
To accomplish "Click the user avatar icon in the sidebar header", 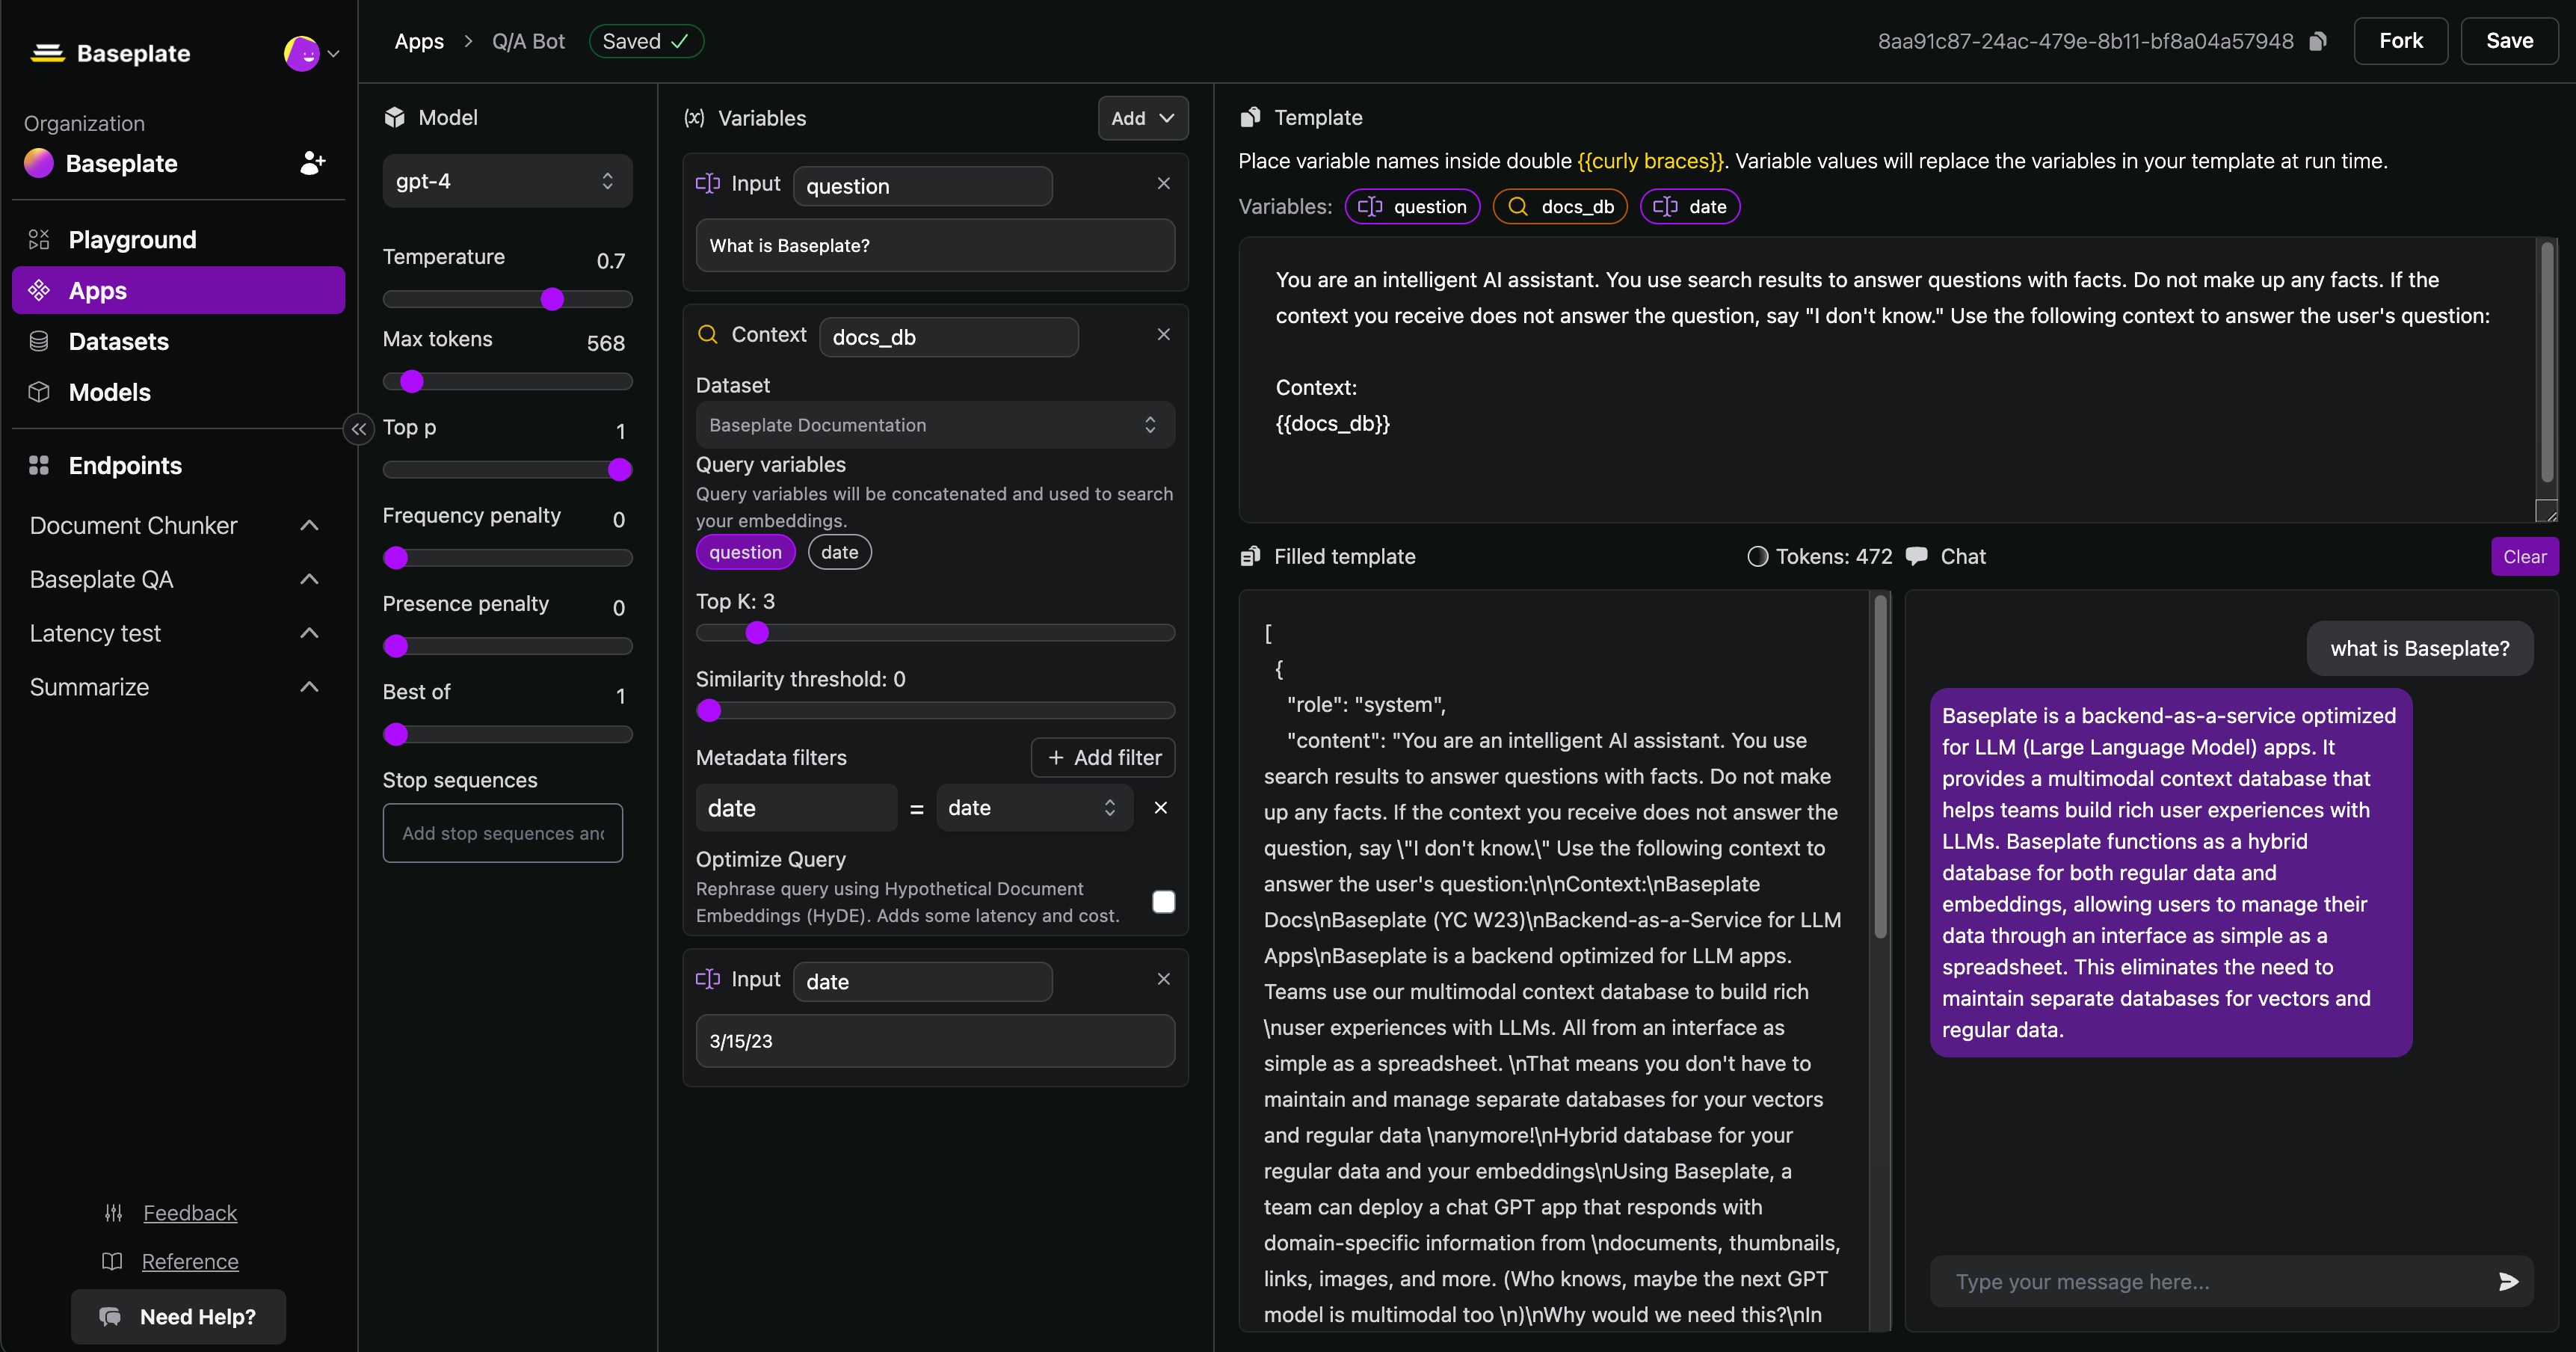I will pyautogui.click(x=301, y=53).
